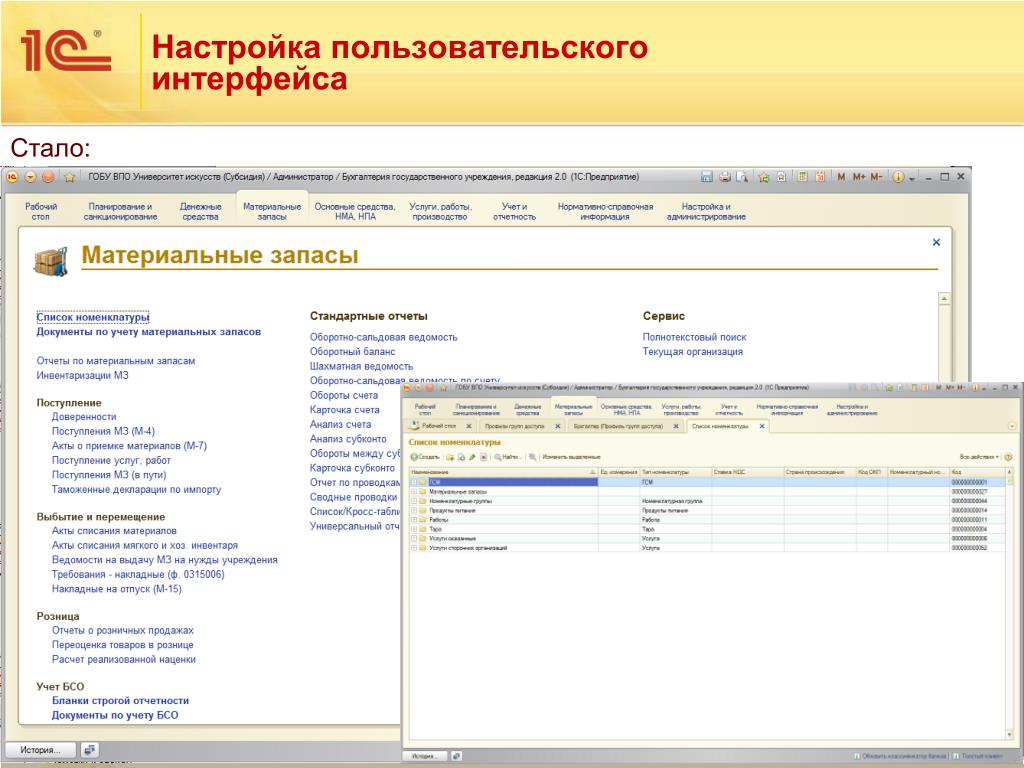Open the Планирование и санкционирование section in the back window

(121, 212)
